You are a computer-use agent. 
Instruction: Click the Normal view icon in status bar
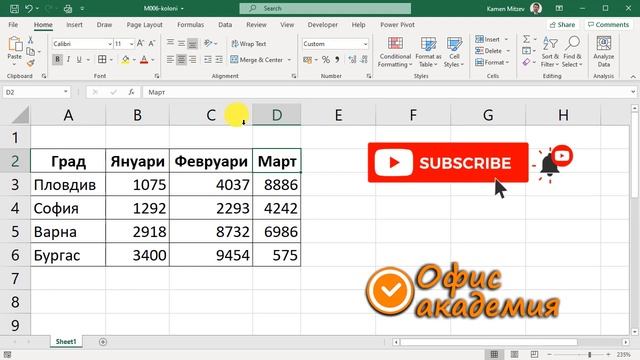coord(494,354)
